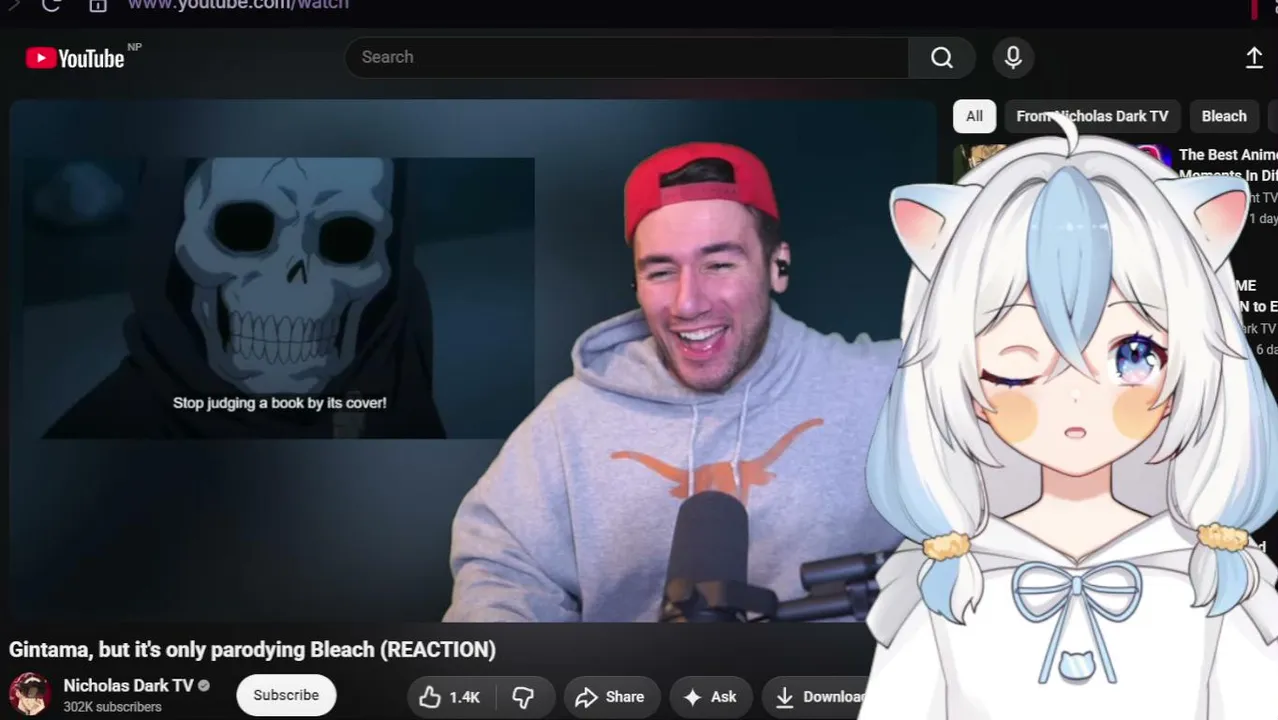This screenshot has width=1278, height=720.
Task: Share the video
Action: click(x=611, y=697)
